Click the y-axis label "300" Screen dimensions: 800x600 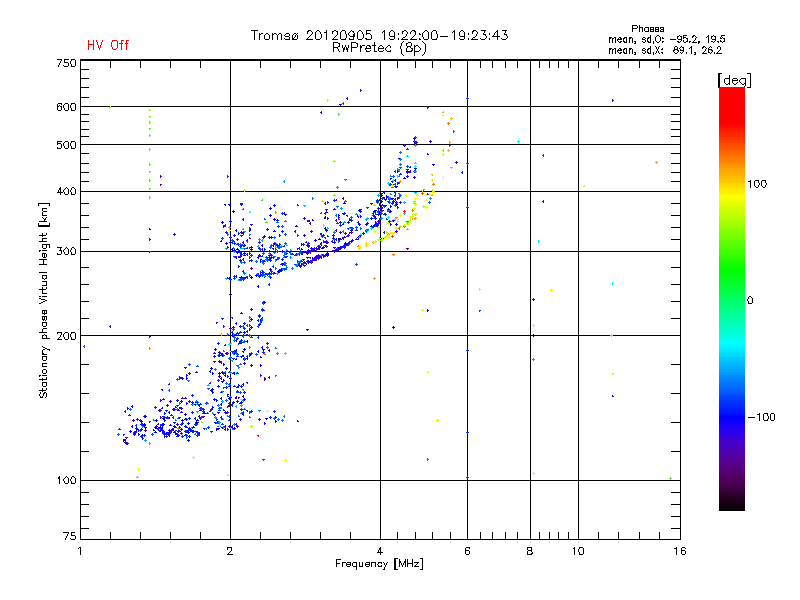(x=66, y=252)
